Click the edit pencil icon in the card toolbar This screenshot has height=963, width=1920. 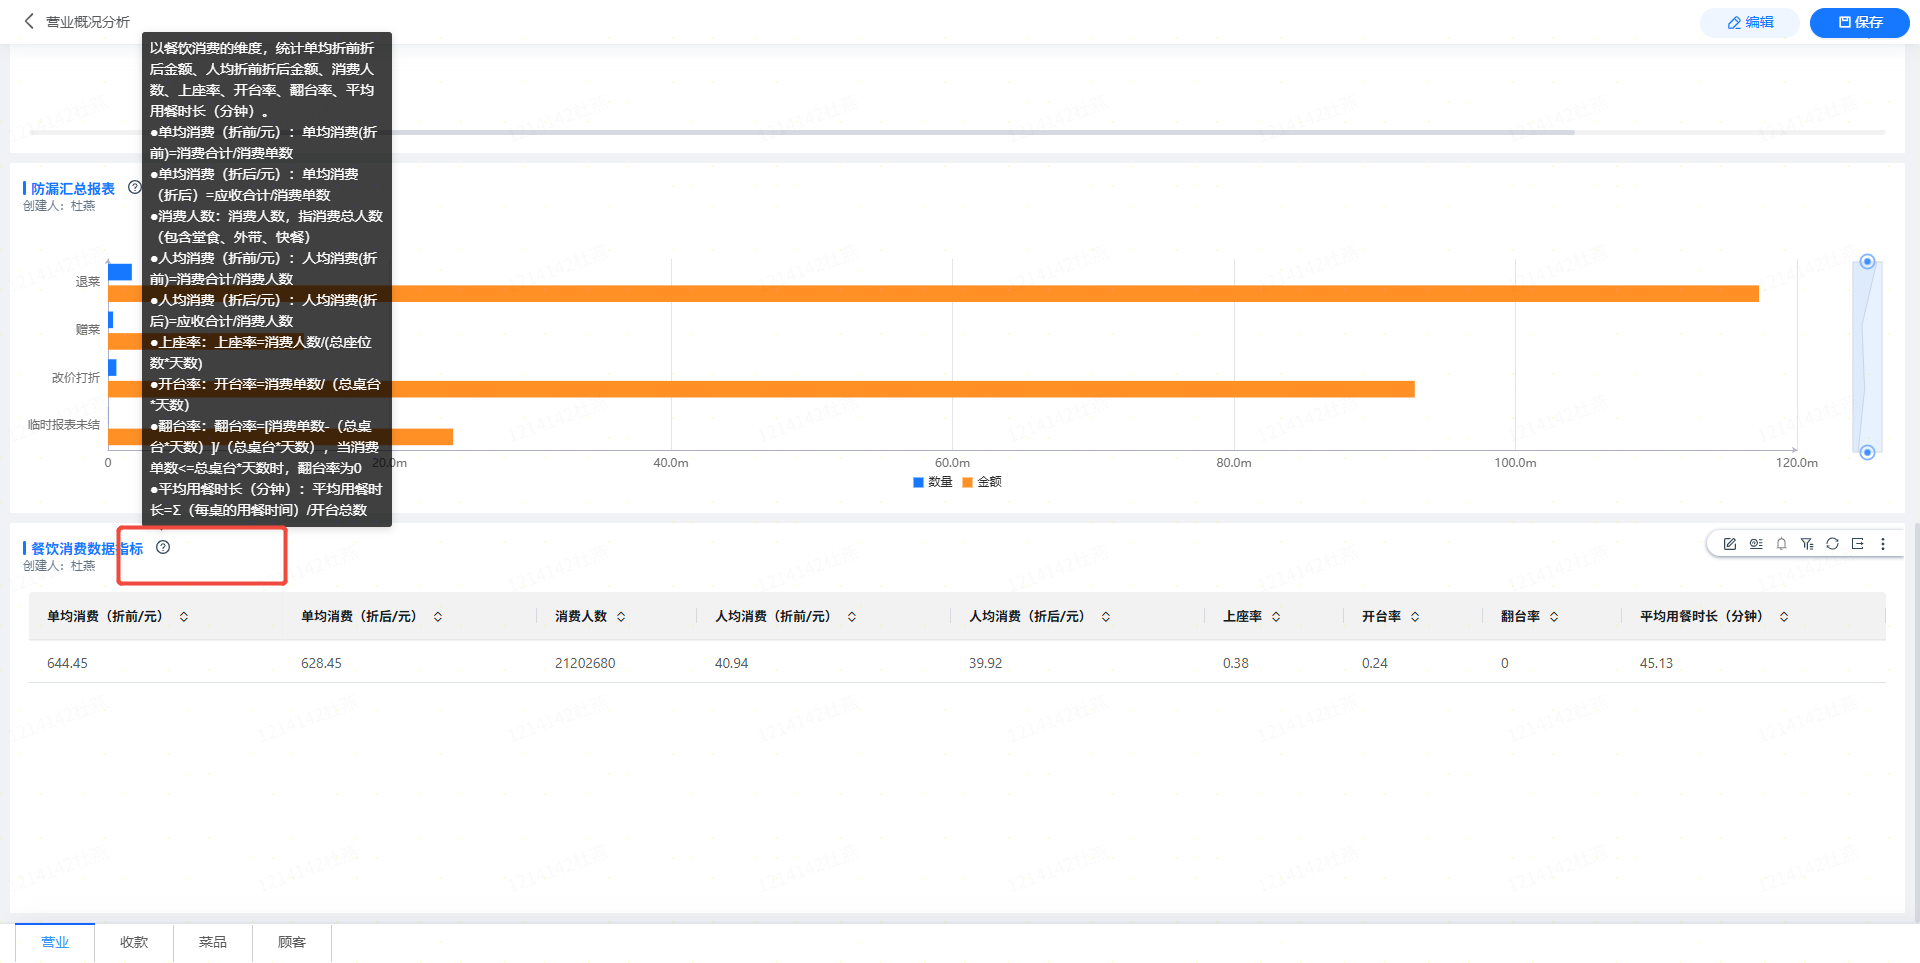[1729, 544]
